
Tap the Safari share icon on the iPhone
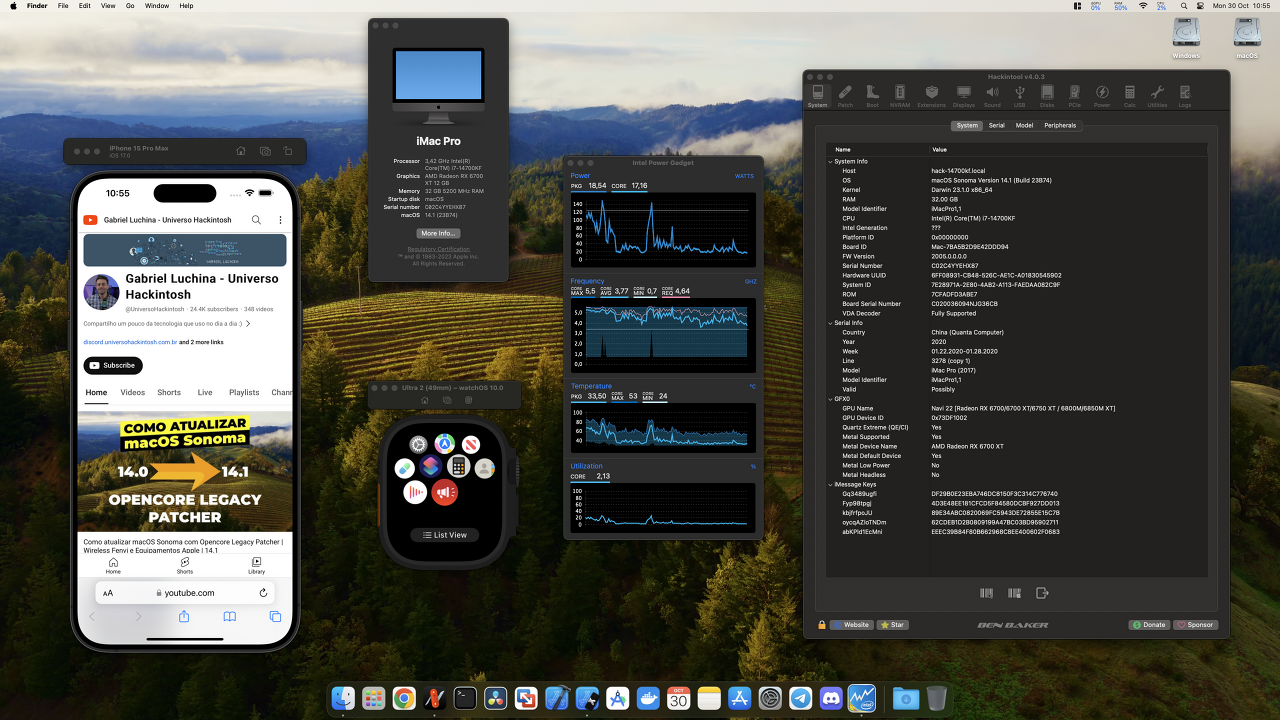click(x=184, y=617)
